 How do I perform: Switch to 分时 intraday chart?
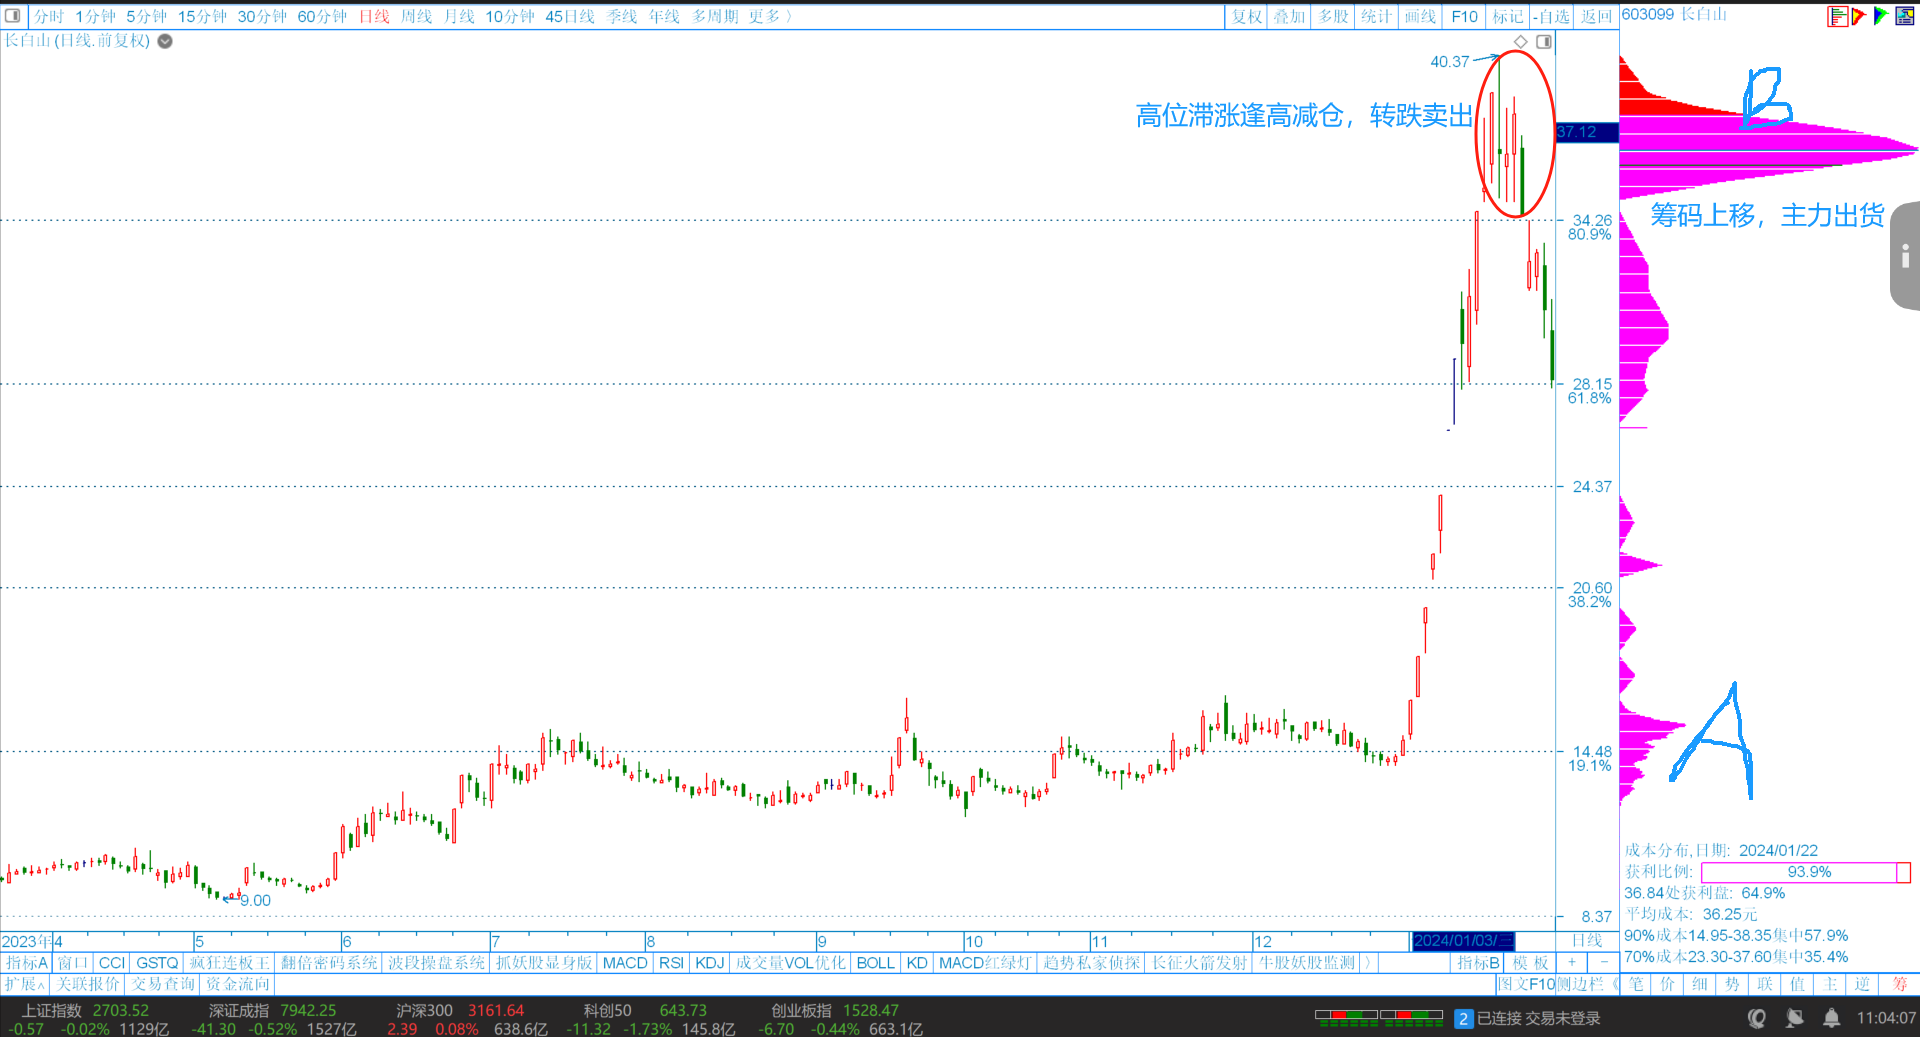point(48,16)
